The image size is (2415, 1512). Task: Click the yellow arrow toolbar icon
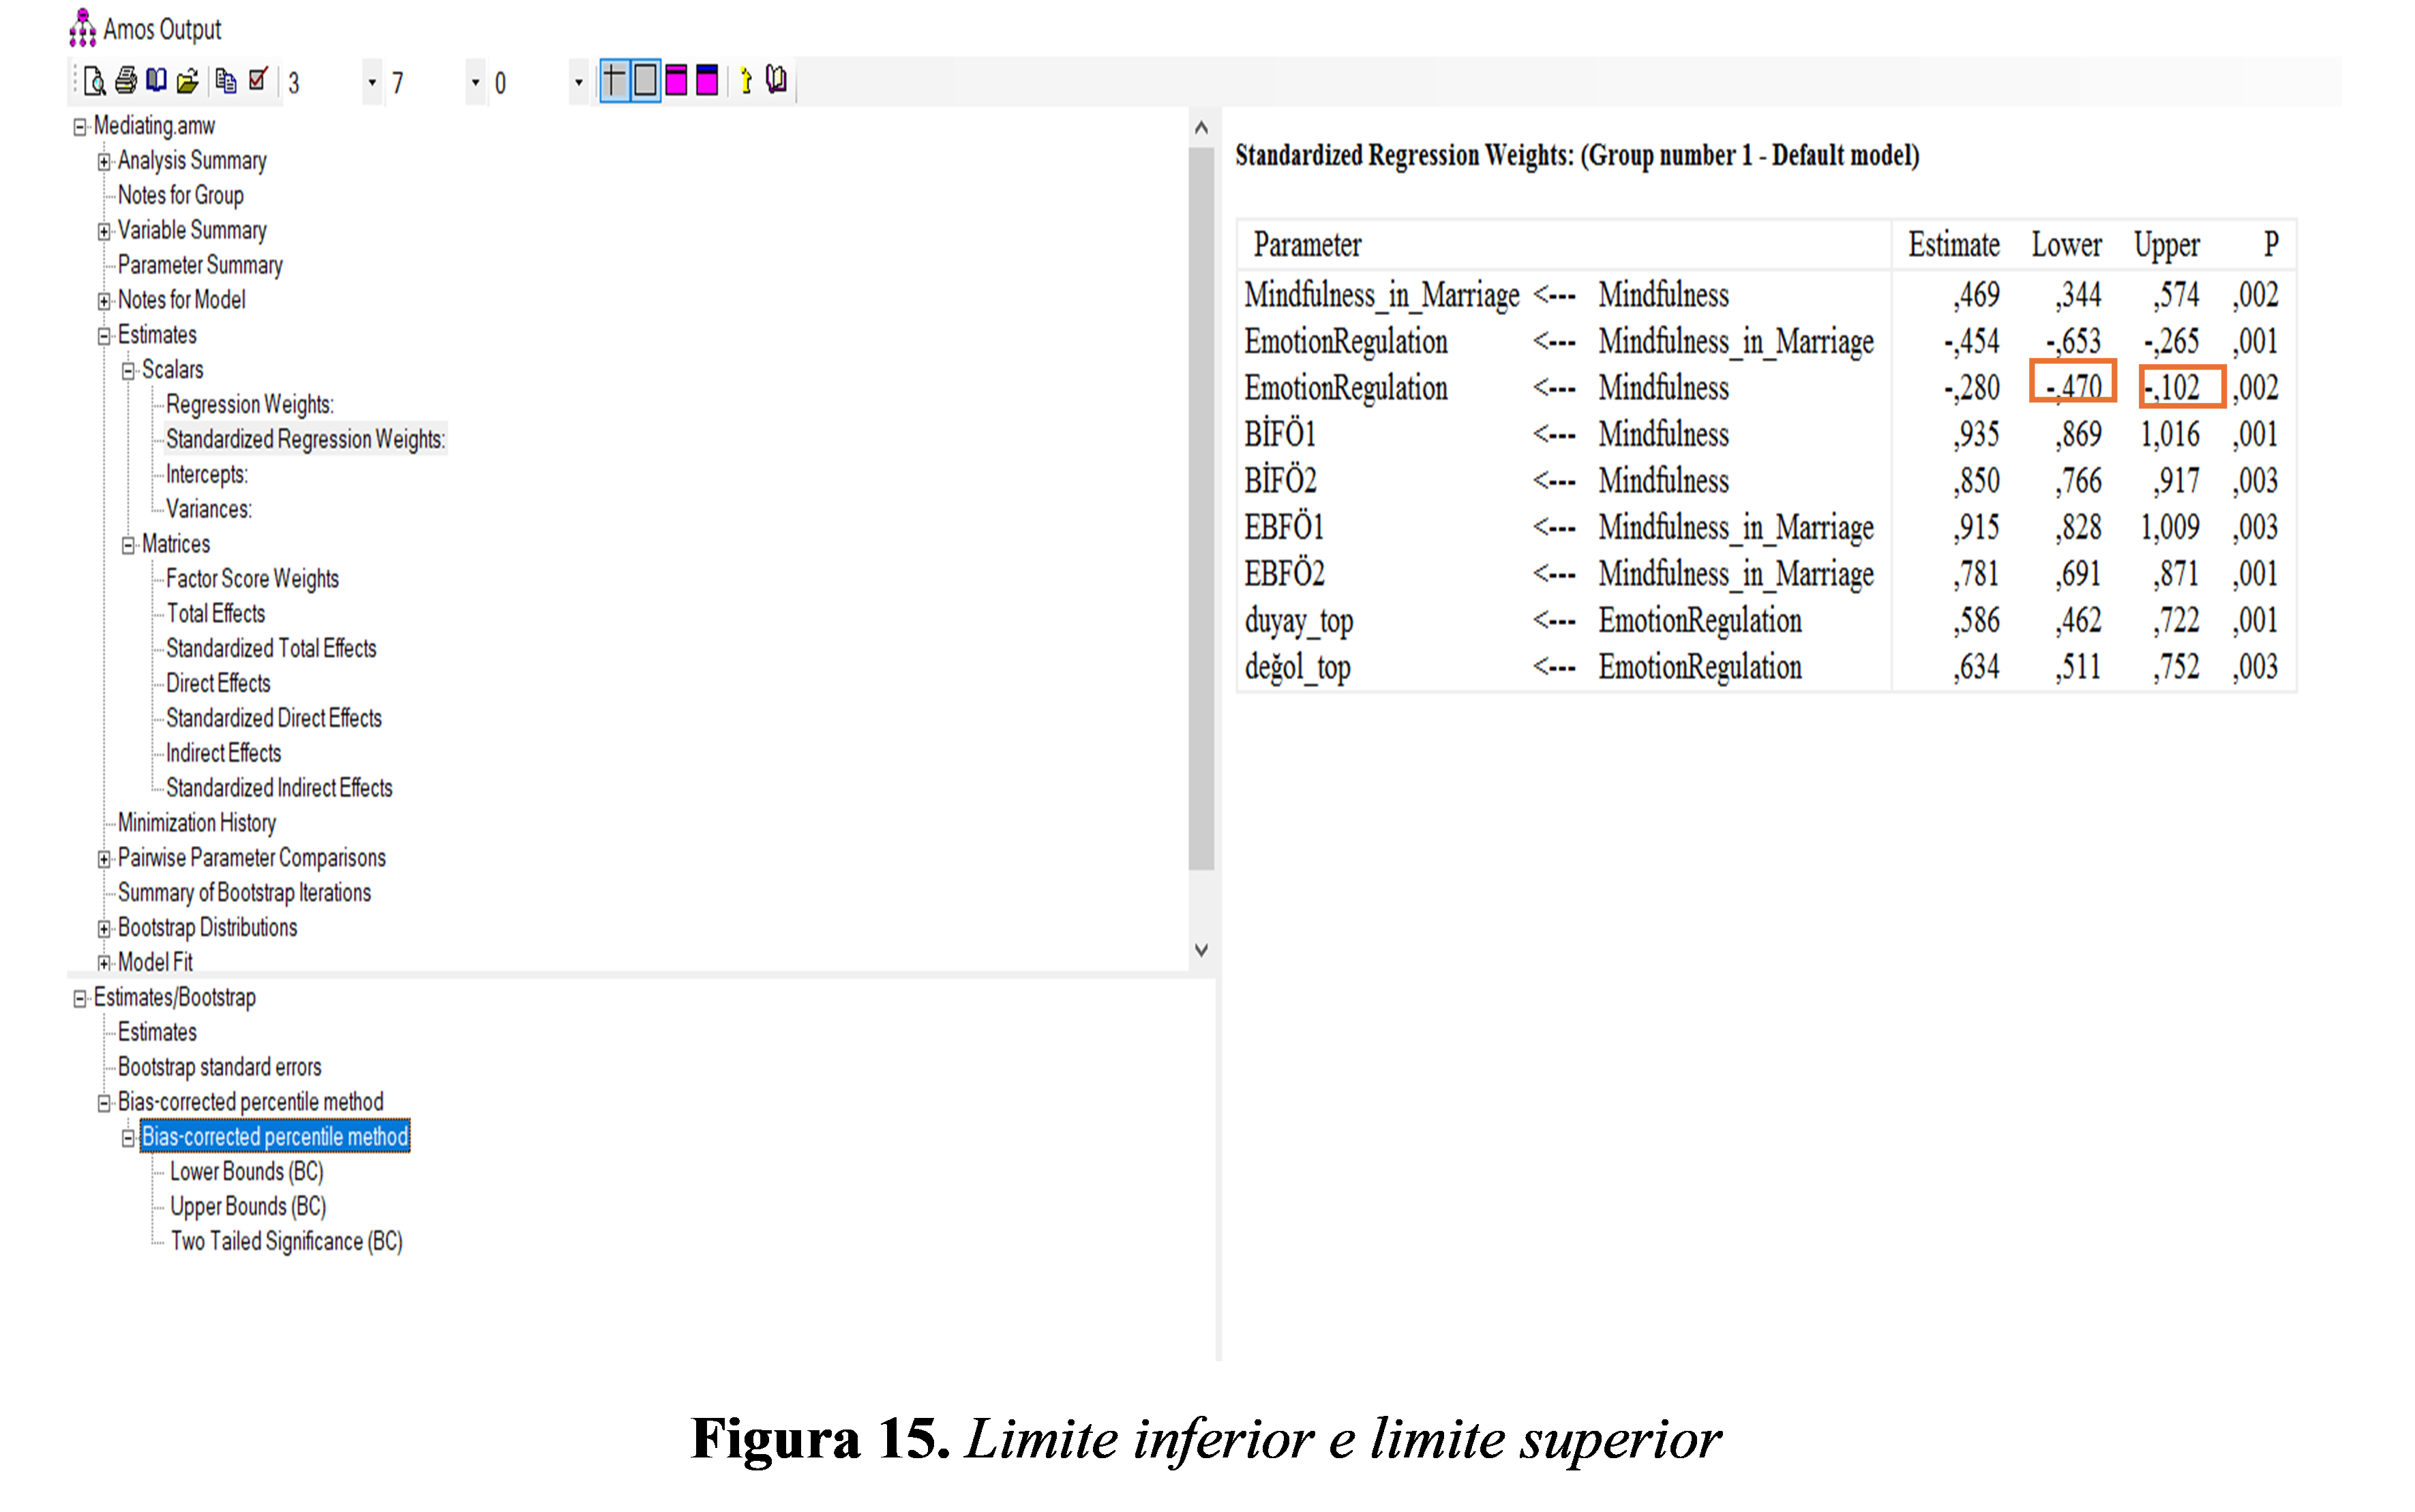(746, 81)
